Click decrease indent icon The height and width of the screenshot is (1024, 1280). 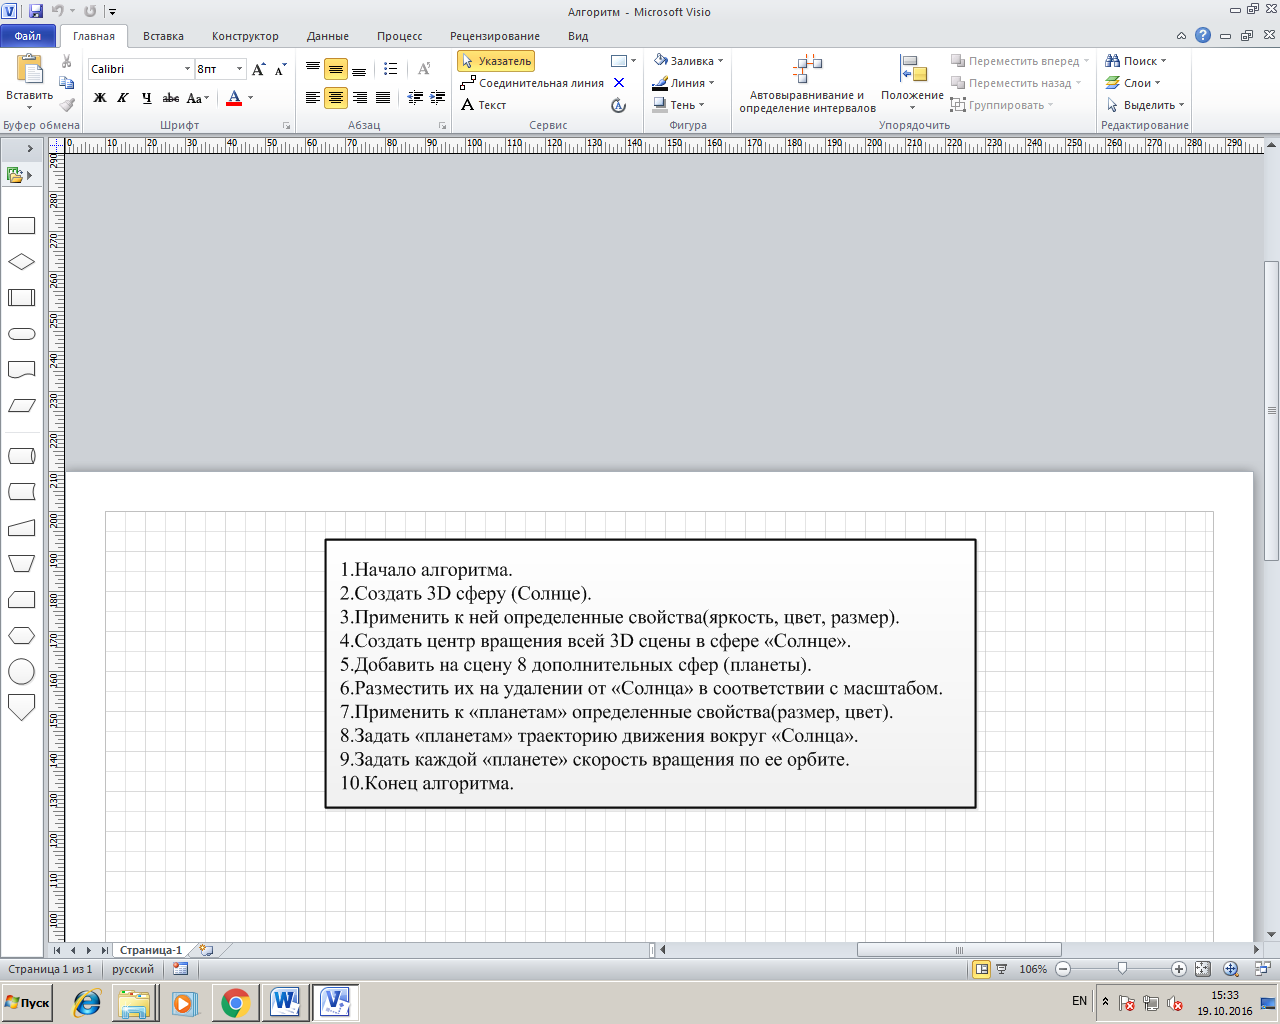[415, 98]
